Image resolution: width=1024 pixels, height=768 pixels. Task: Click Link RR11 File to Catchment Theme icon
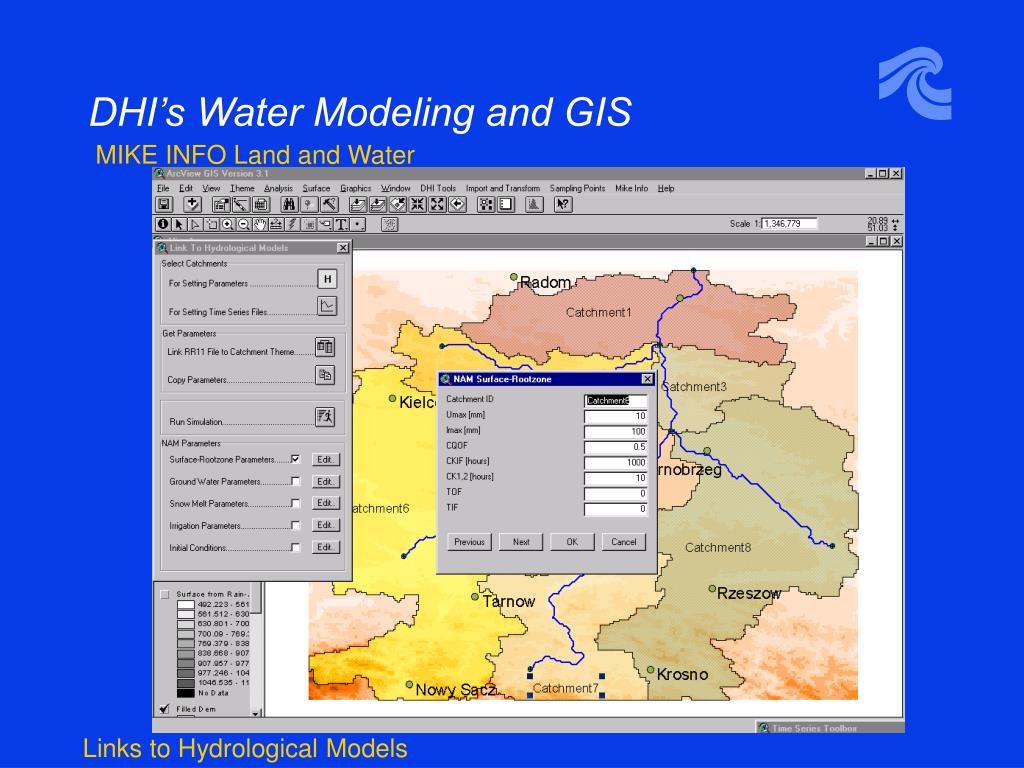[x=325, y=347]
